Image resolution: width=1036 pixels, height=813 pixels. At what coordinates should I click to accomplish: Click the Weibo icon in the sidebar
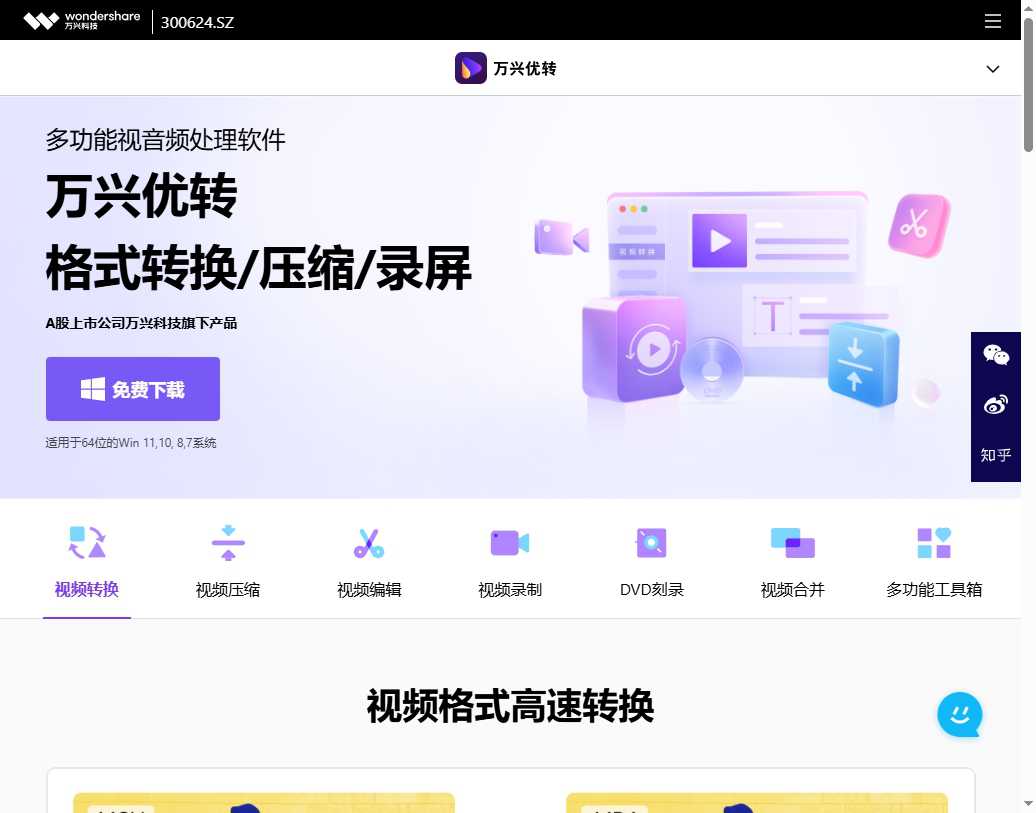[x=995, y=405]
